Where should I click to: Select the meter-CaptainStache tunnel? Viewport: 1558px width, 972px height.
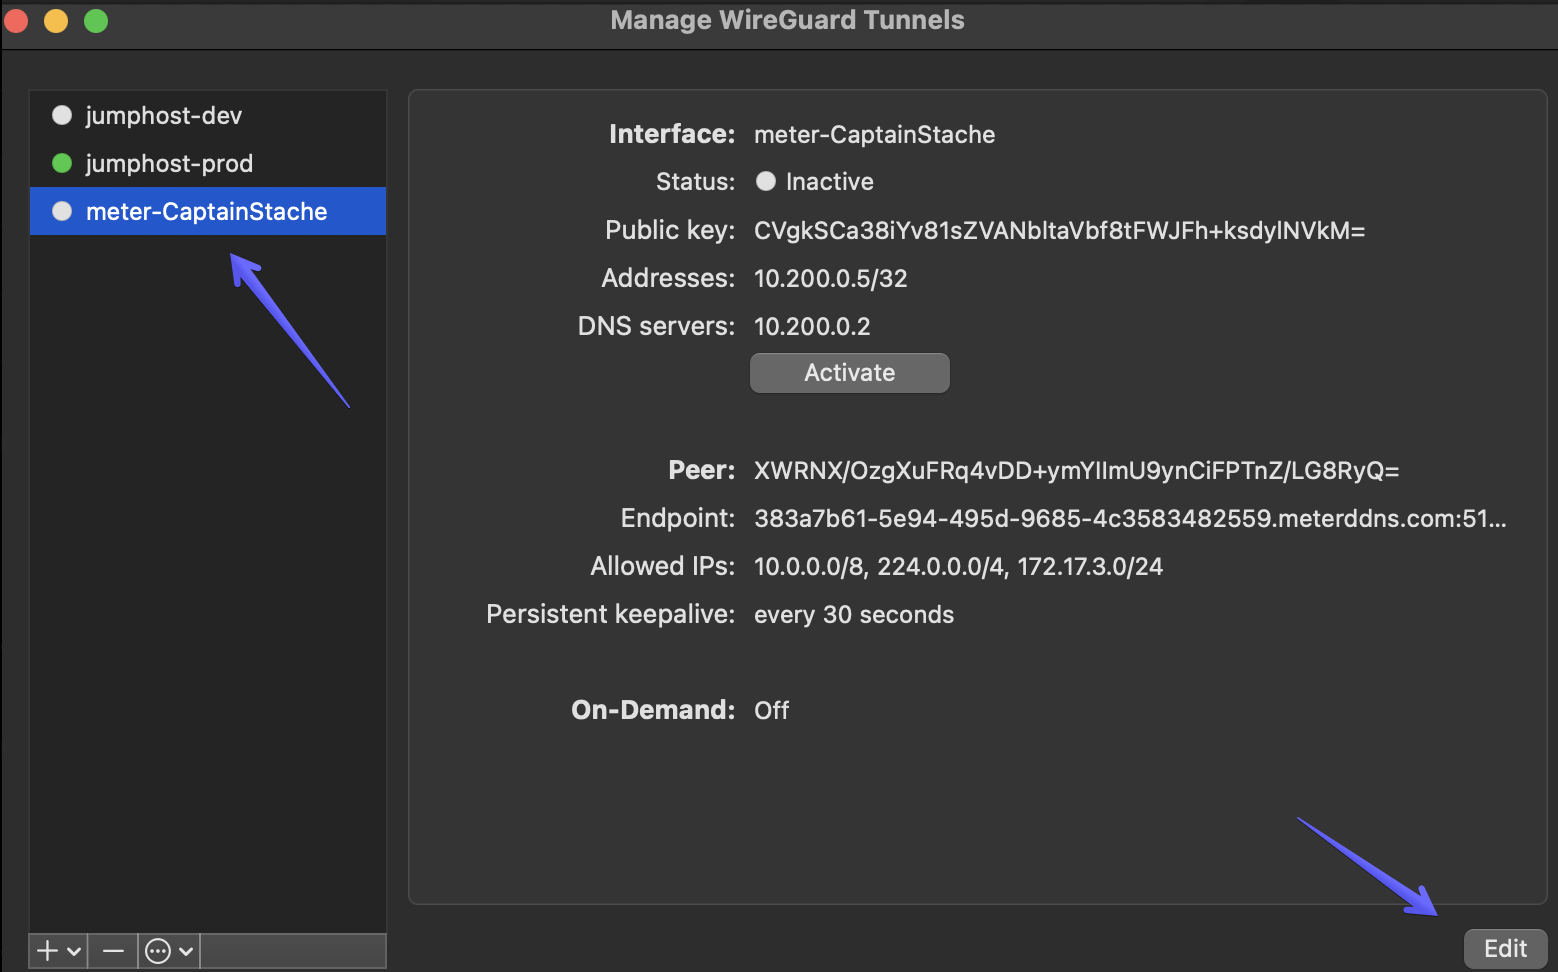coord(206,211)
